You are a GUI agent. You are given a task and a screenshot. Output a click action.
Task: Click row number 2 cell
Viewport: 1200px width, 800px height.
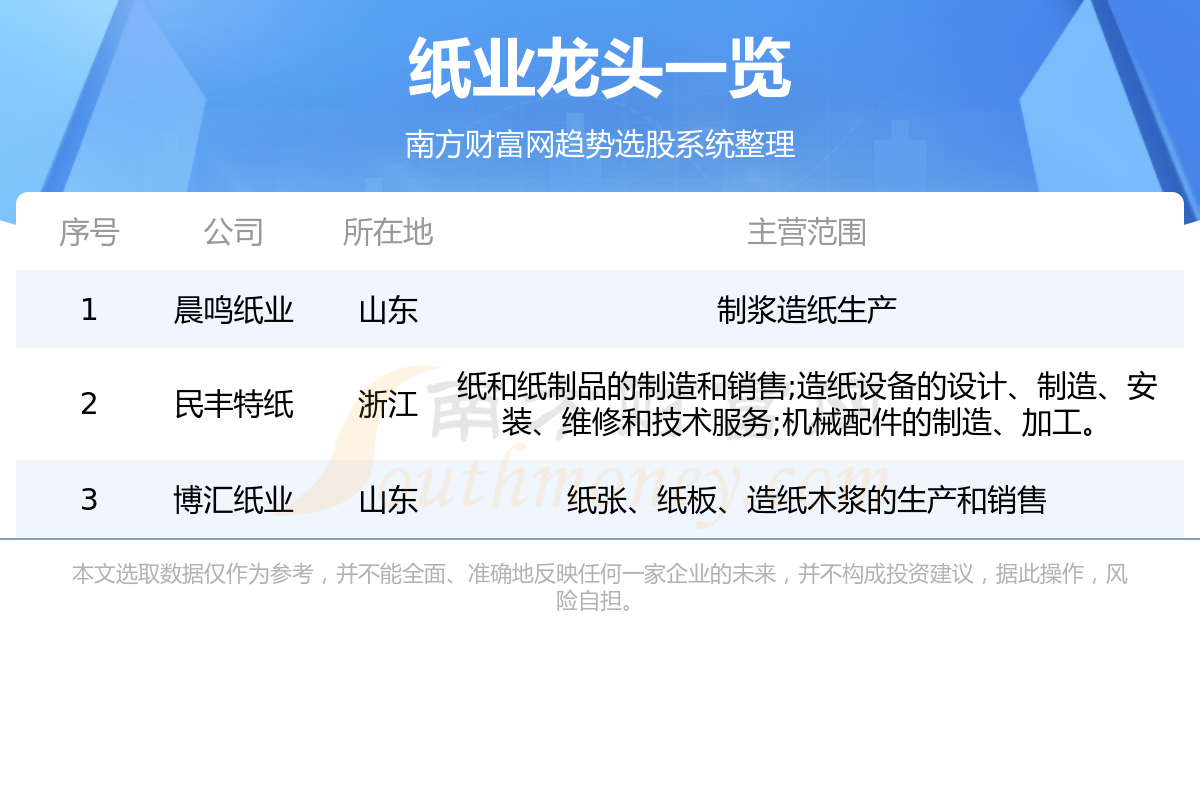click(x=89, y=404)
